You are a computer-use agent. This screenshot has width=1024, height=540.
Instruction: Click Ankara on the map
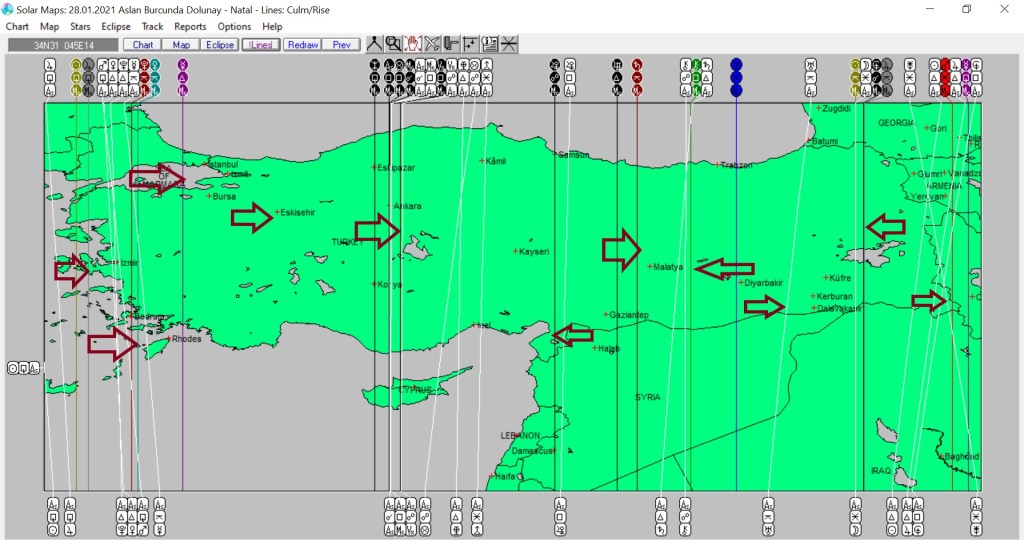coord(406,206)
